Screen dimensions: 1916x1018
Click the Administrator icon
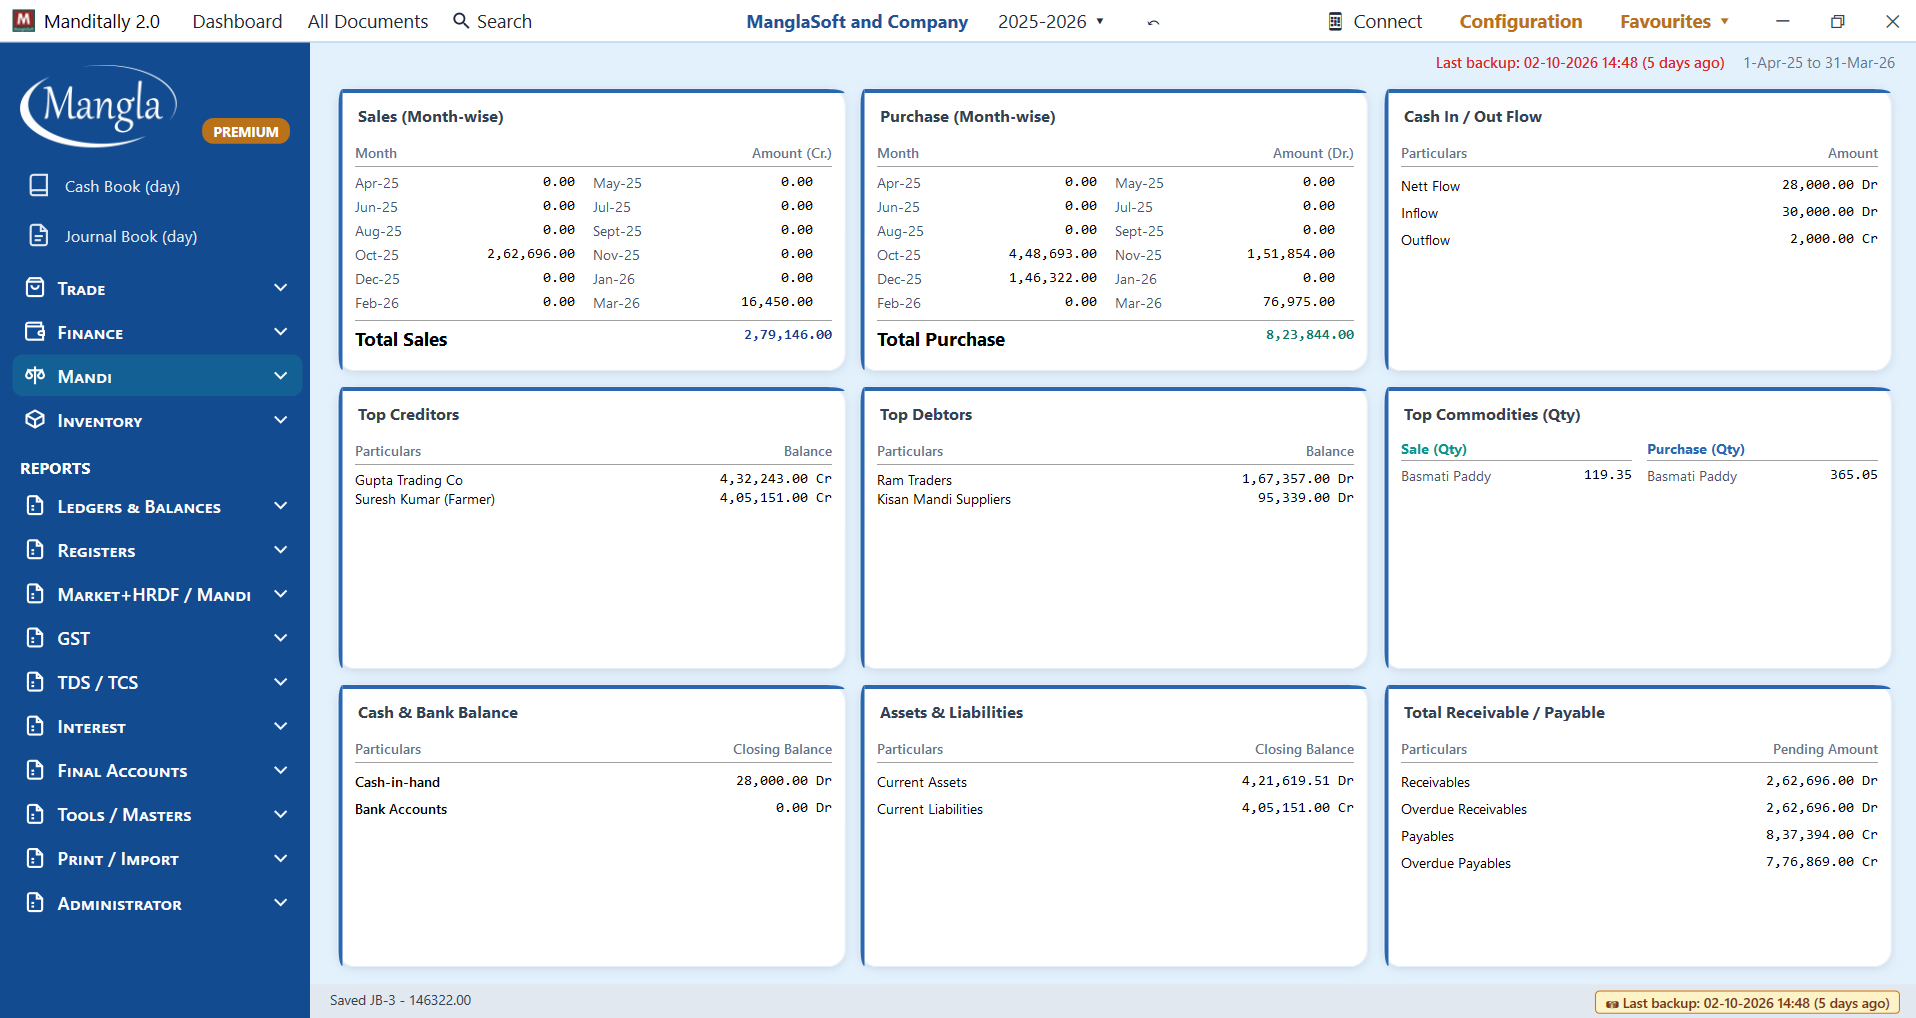(x=35, y=903)
